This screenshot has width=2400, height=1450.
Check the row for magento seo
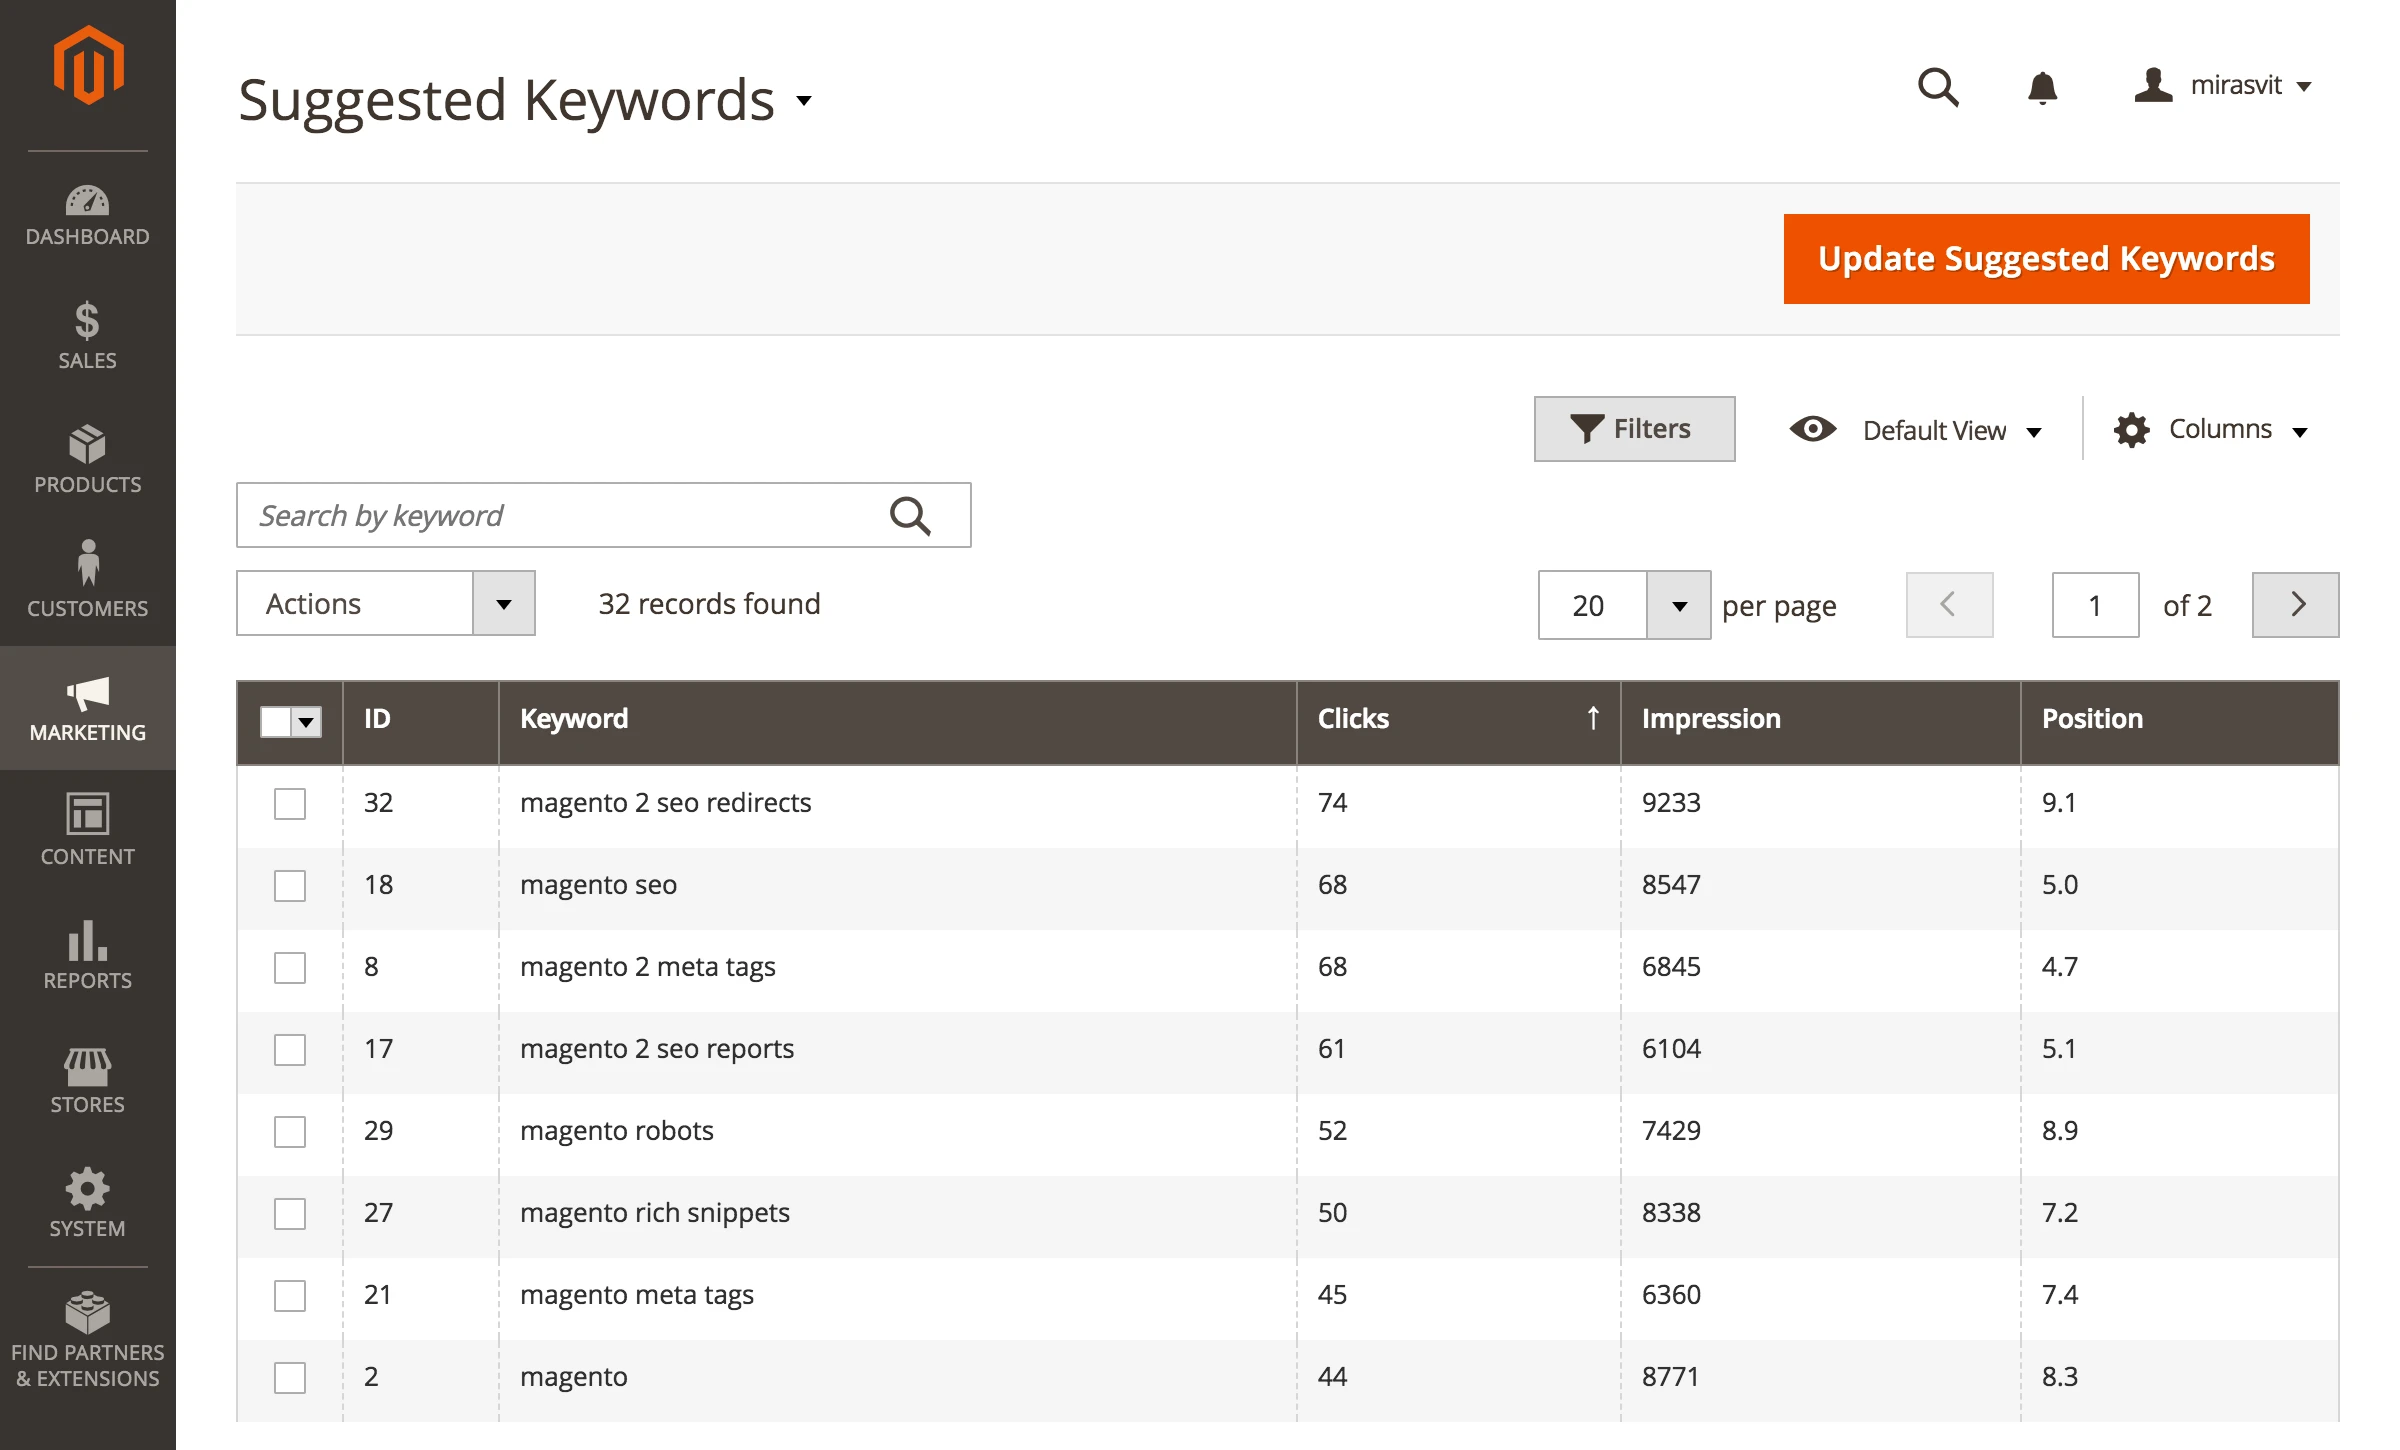[x=290, y=885]
